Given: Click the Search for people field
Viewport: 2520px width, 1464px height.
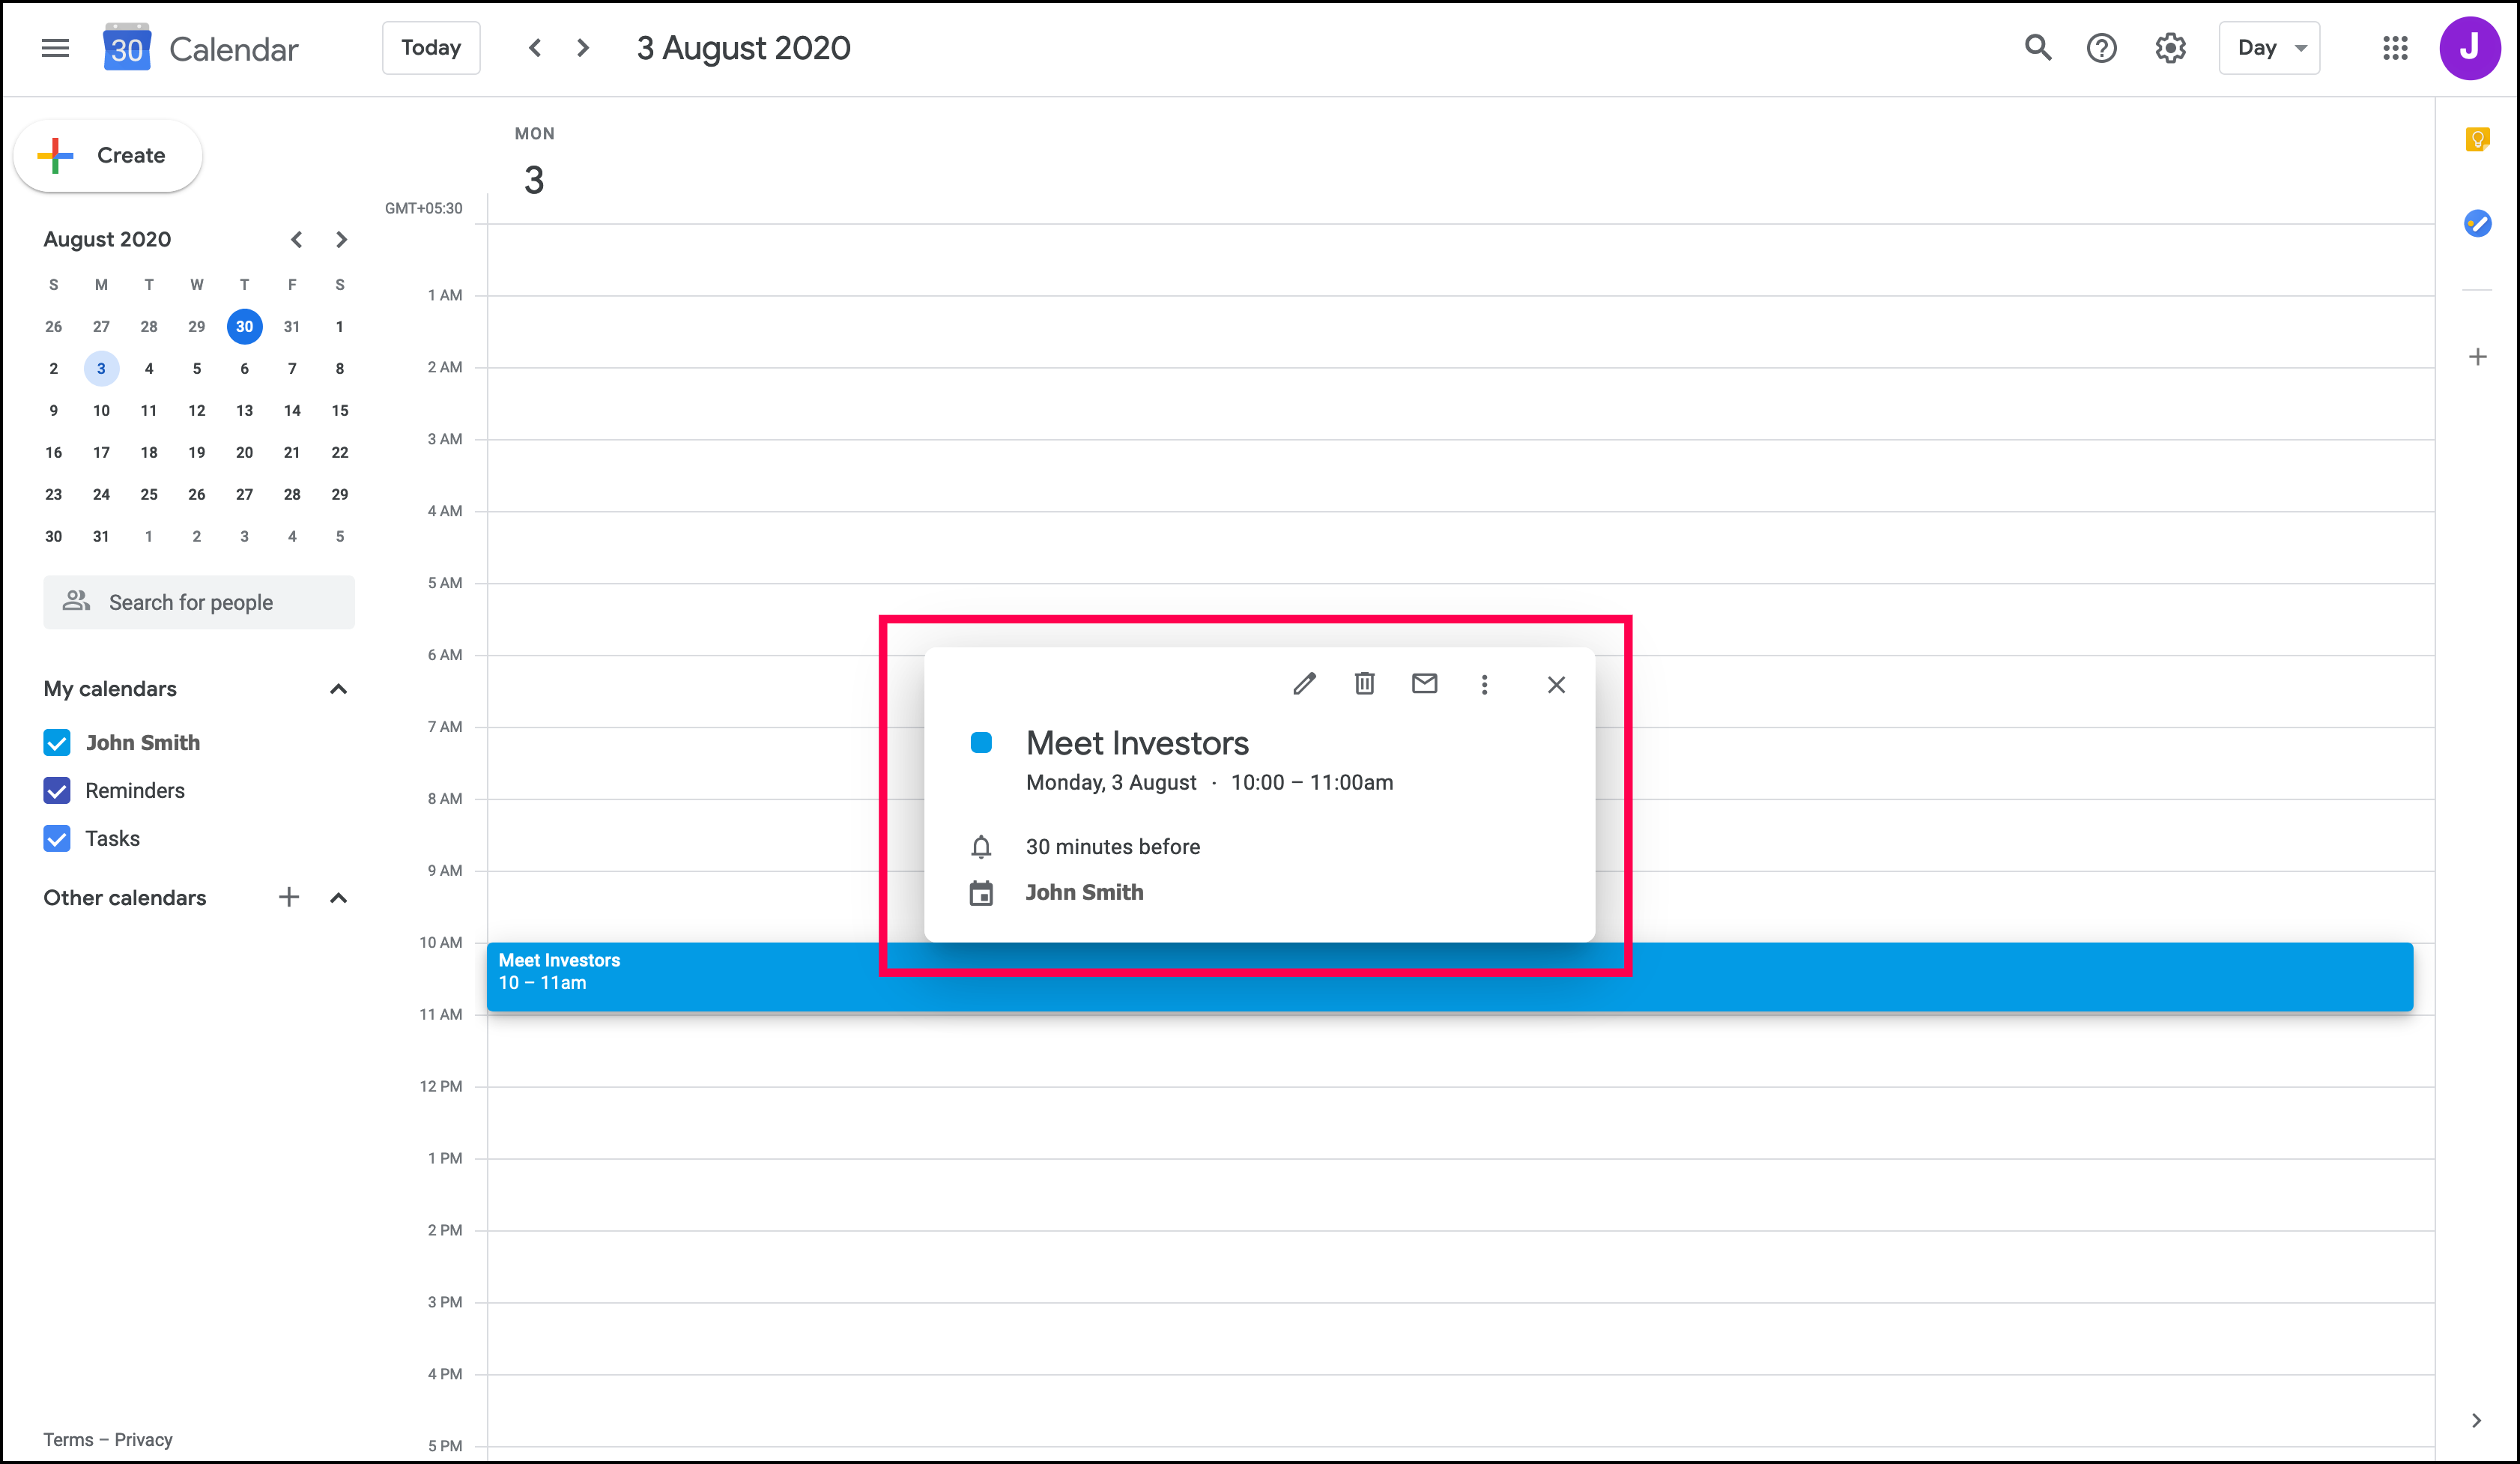Looking at the screenshot, I should pos(199,602).
